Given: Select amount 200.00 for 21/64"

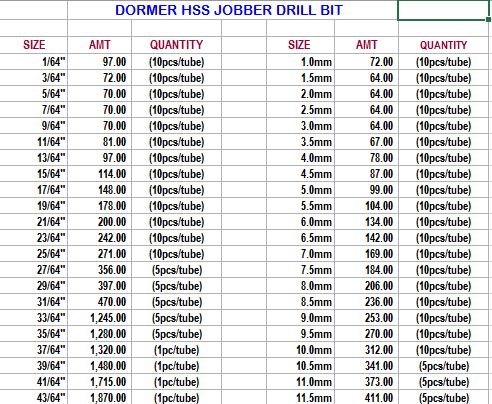Looking at the screenshot, I should click(x=99, y=222).
